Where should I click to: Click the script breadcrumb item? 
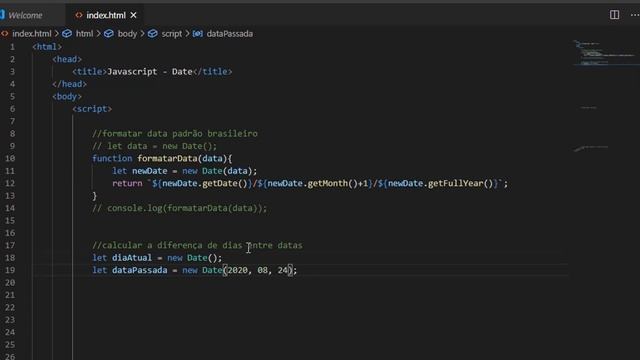171,33
